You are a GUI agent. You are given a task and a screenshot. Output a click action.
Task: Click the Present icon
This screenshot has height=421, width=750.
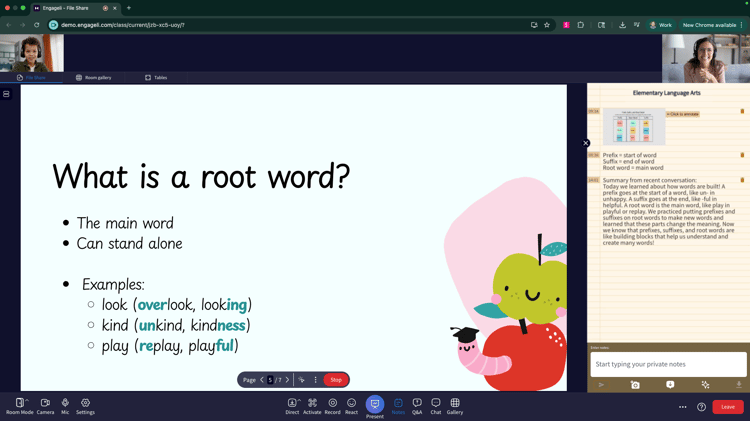click(x=375, y=404)
